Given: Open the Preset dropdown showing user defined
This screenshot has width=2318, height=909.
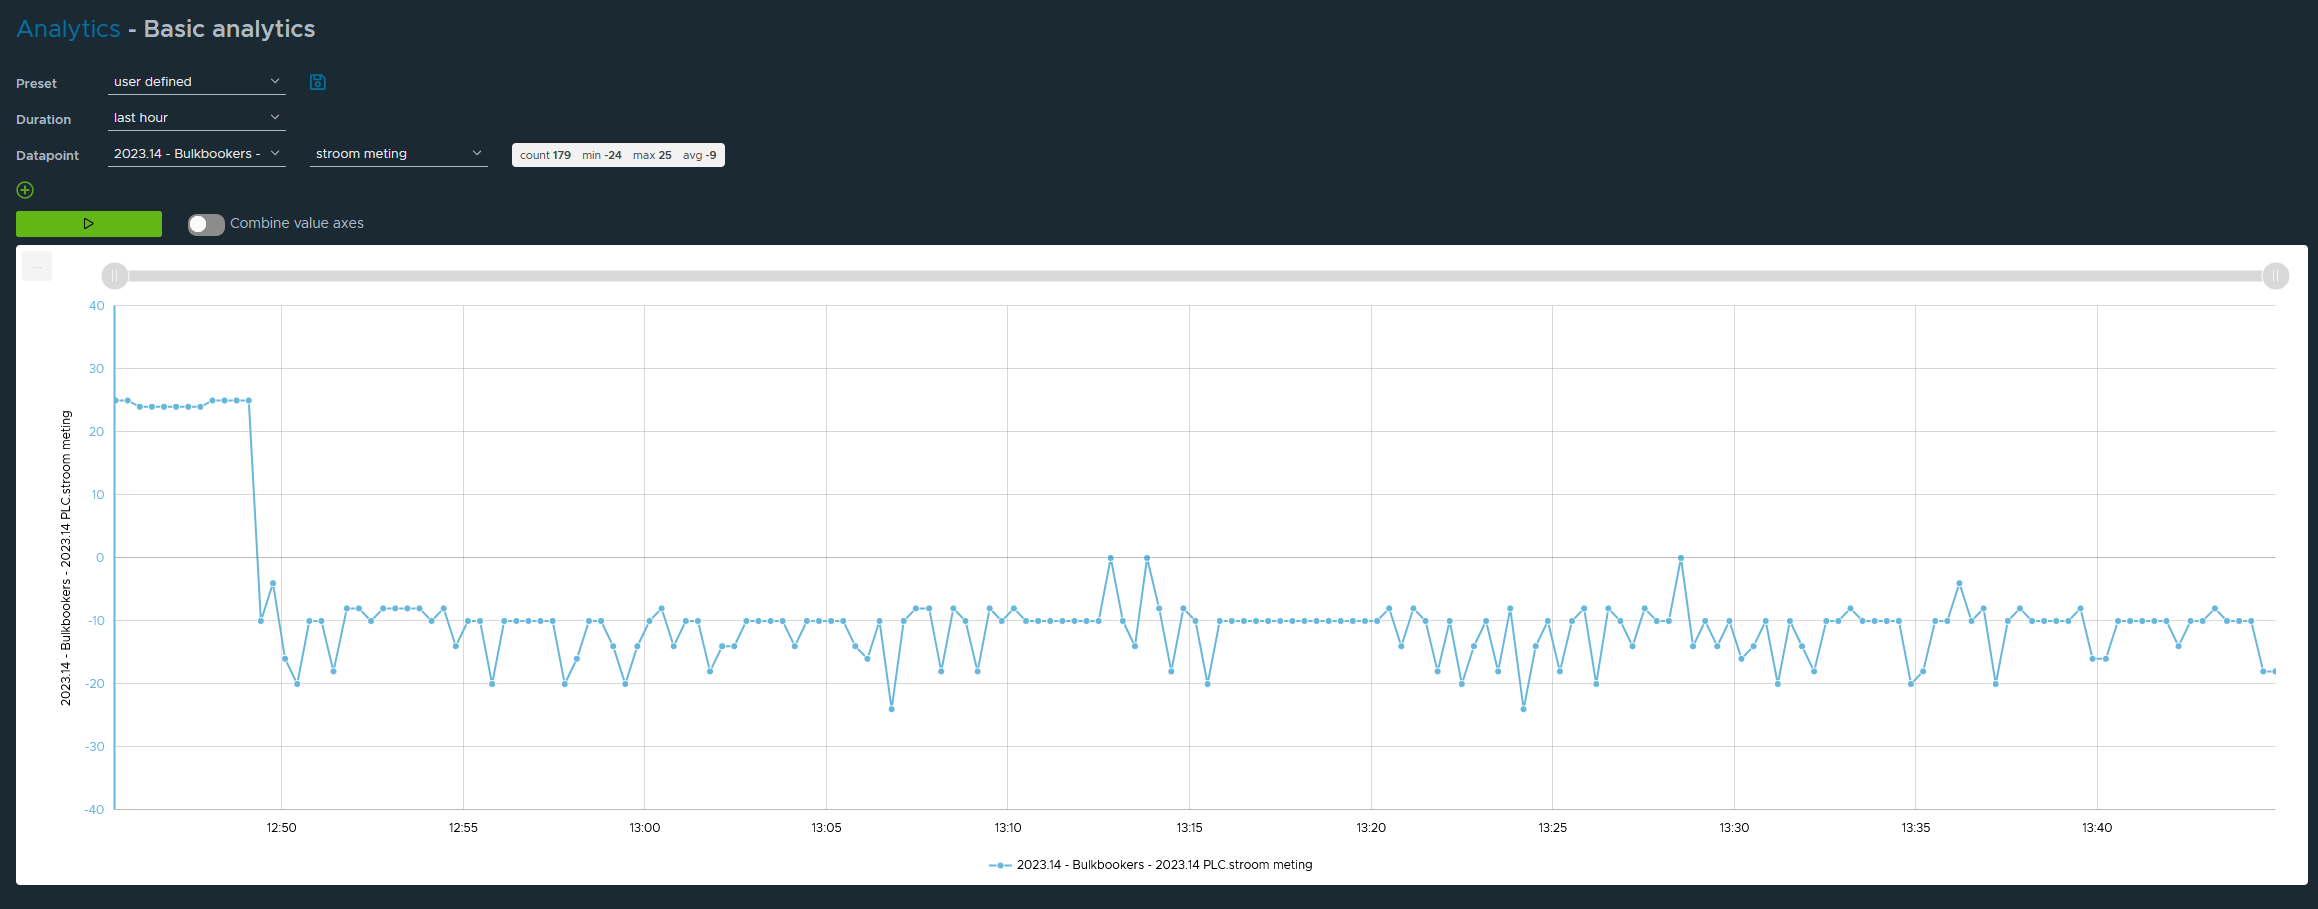Looking at the screenshot, I should click(196, 82).
